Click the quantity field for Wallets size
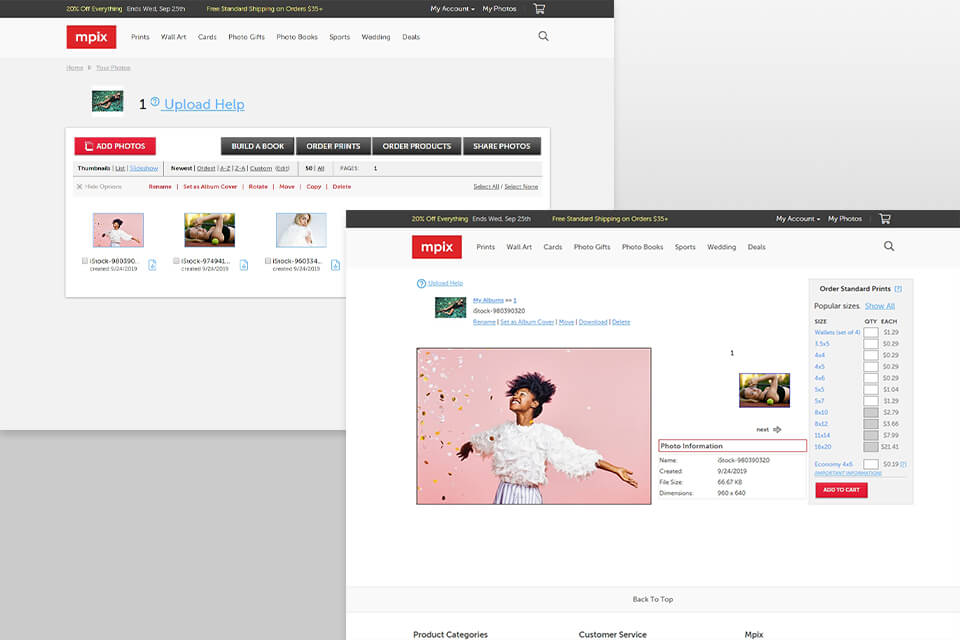The width and height of the screenshot is (960, 640). (x=870, y=332)
